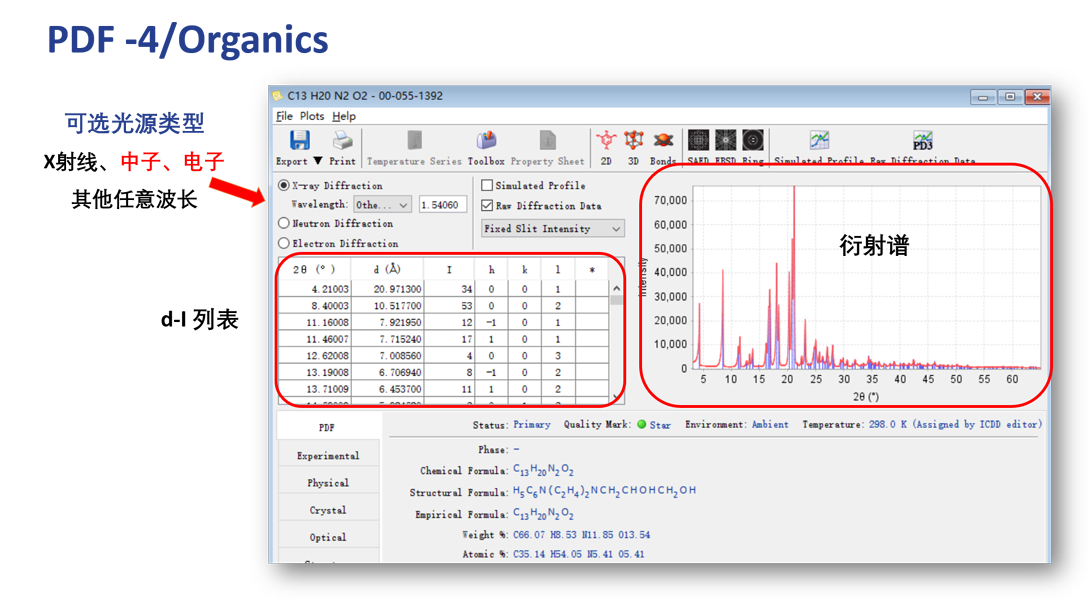Click the wavelength value field 1.54060
Screen dimensions: 1088x600
(443, 205)
